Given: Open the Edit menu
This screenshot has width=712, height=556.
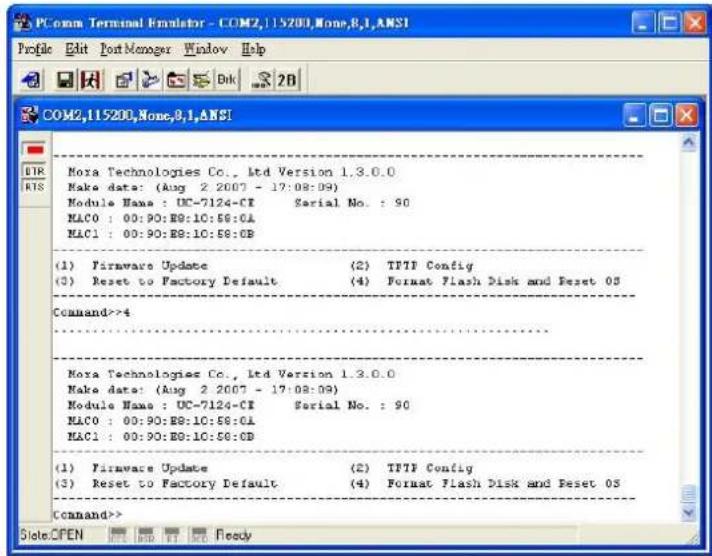Looking at the screenshot, I should [76, 49].
